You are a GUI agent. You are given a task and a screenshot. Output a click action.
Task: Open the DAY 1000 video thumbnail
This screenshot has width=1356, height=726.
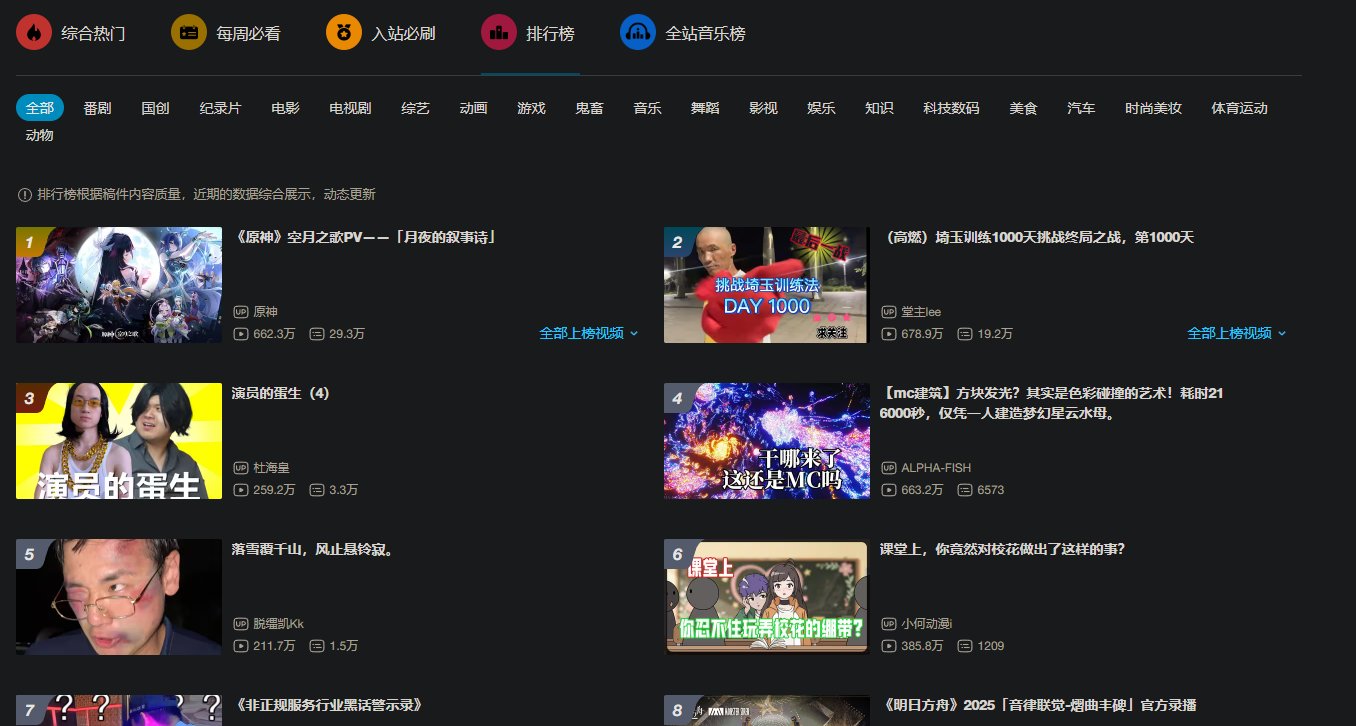767,285
